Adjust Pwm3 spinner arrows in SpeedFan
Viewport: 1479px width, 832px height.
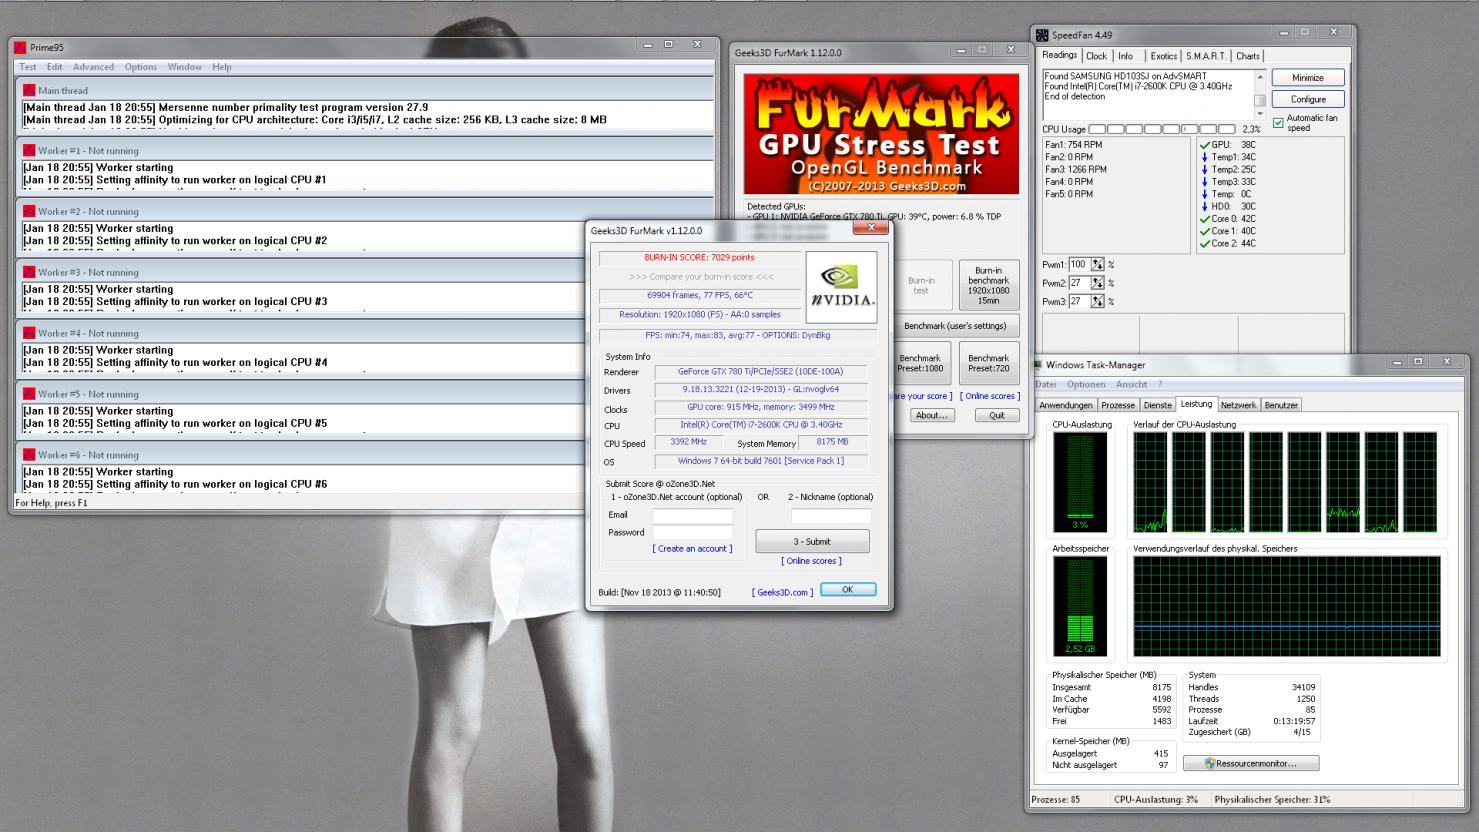(1098, 301)
